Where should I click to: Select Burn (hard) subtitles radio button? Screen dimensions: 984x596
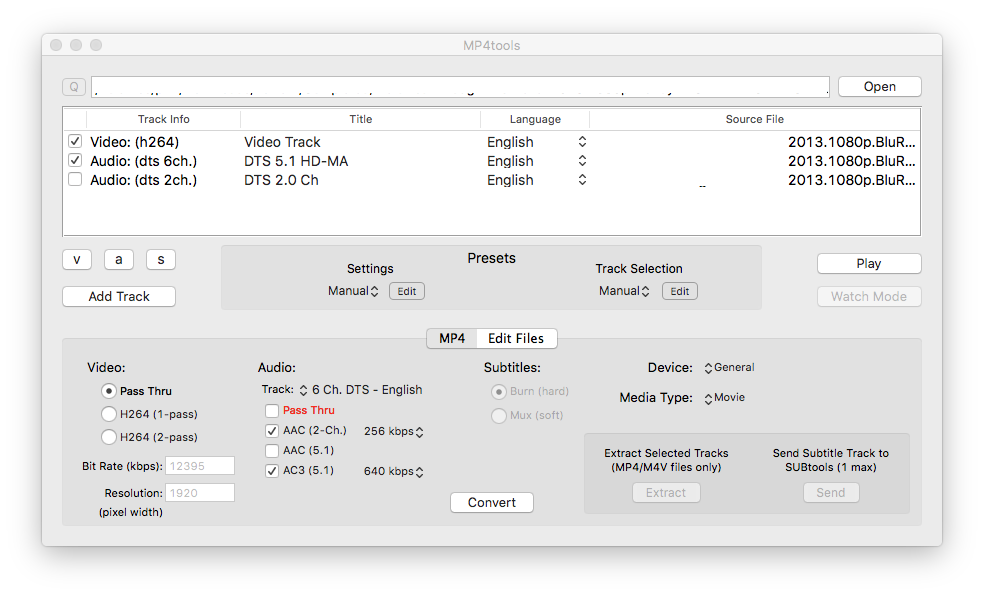pos(499,392)
